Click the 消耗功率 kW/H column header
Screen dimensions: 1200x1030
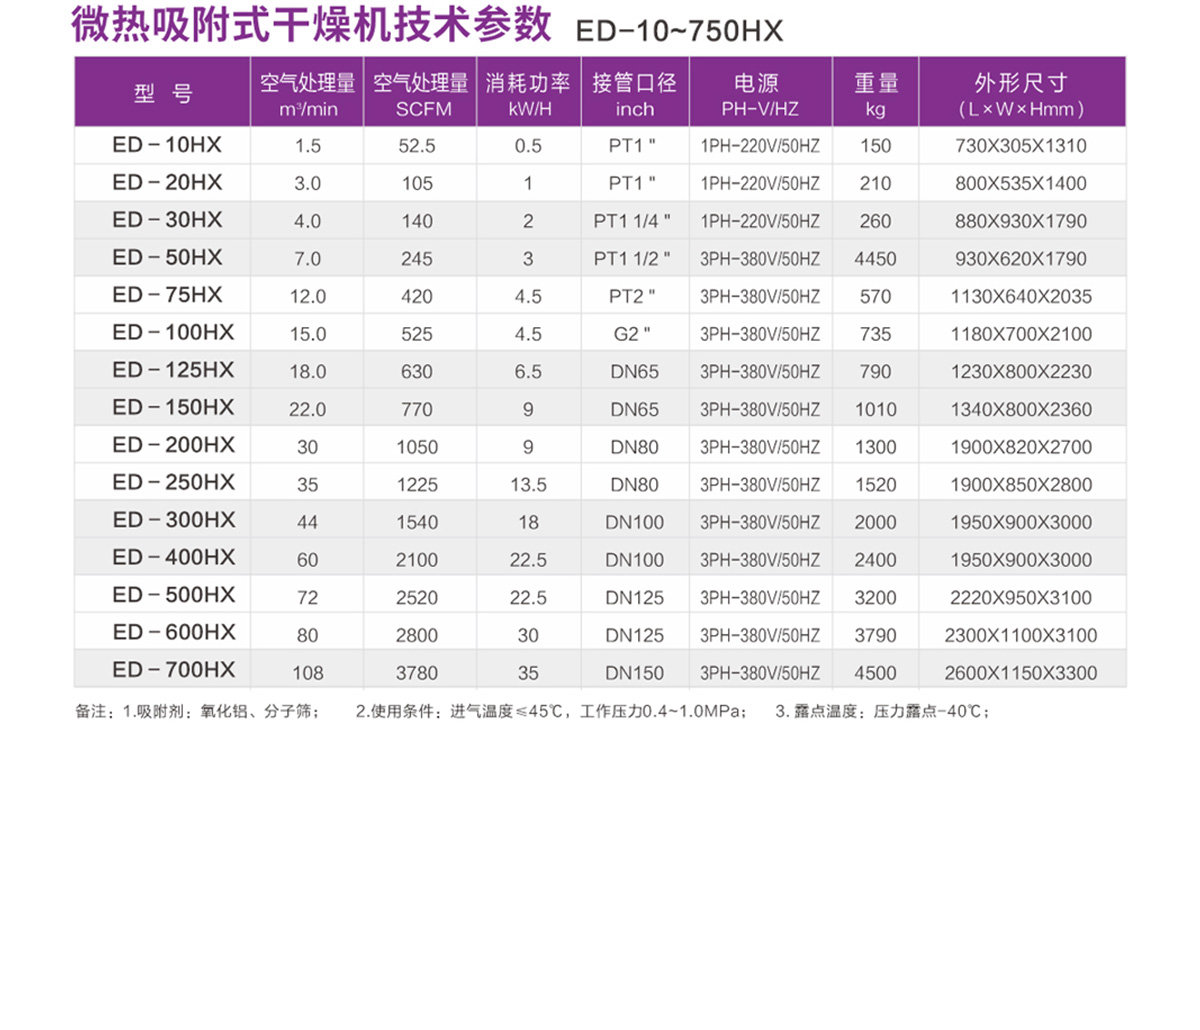click(x=528, y=94)
